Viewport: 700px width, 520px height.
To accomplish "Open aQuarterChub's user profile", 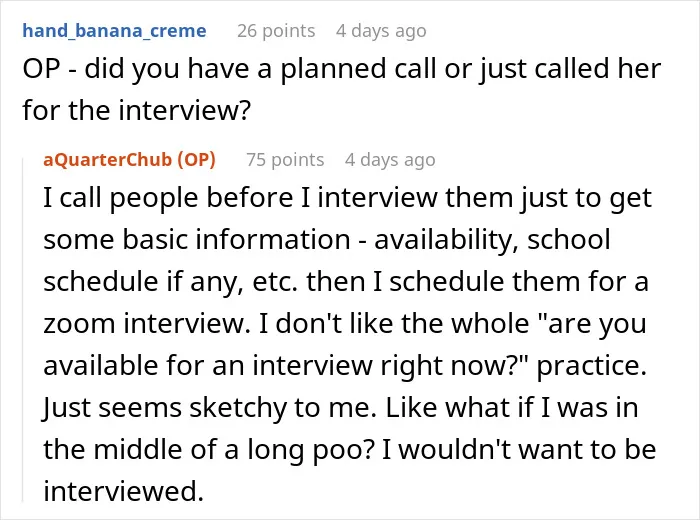I will tap(108, 160).
